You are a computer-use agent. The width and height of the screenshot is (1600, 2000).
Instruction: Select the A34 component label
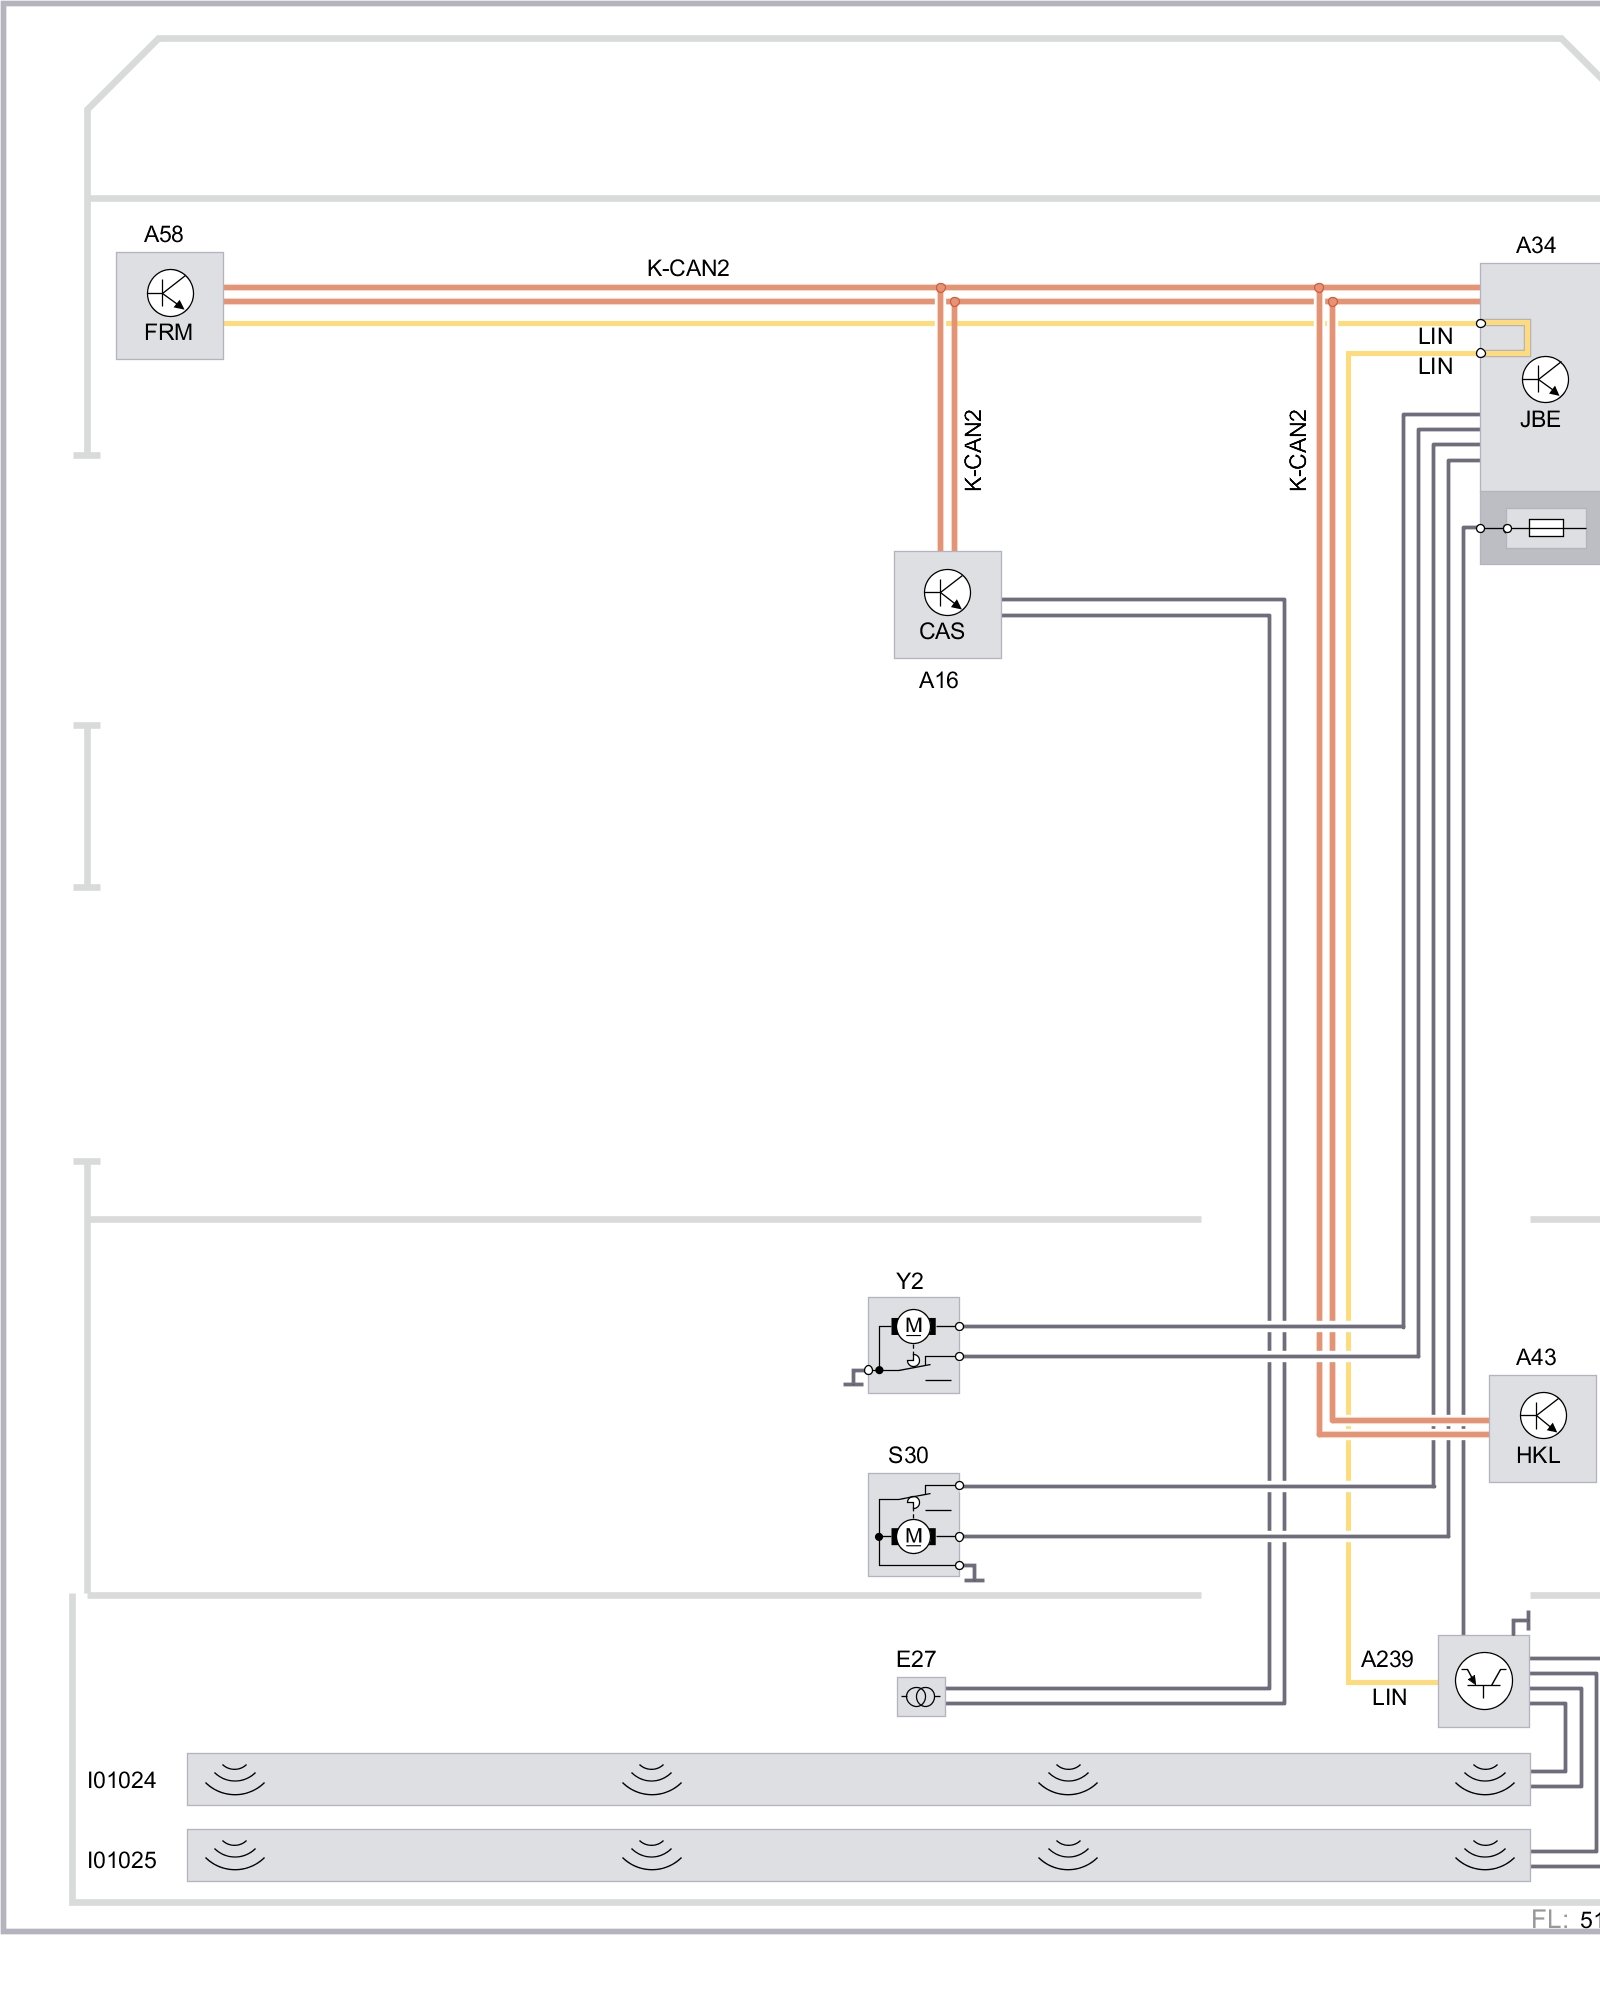click(1535, 245)
